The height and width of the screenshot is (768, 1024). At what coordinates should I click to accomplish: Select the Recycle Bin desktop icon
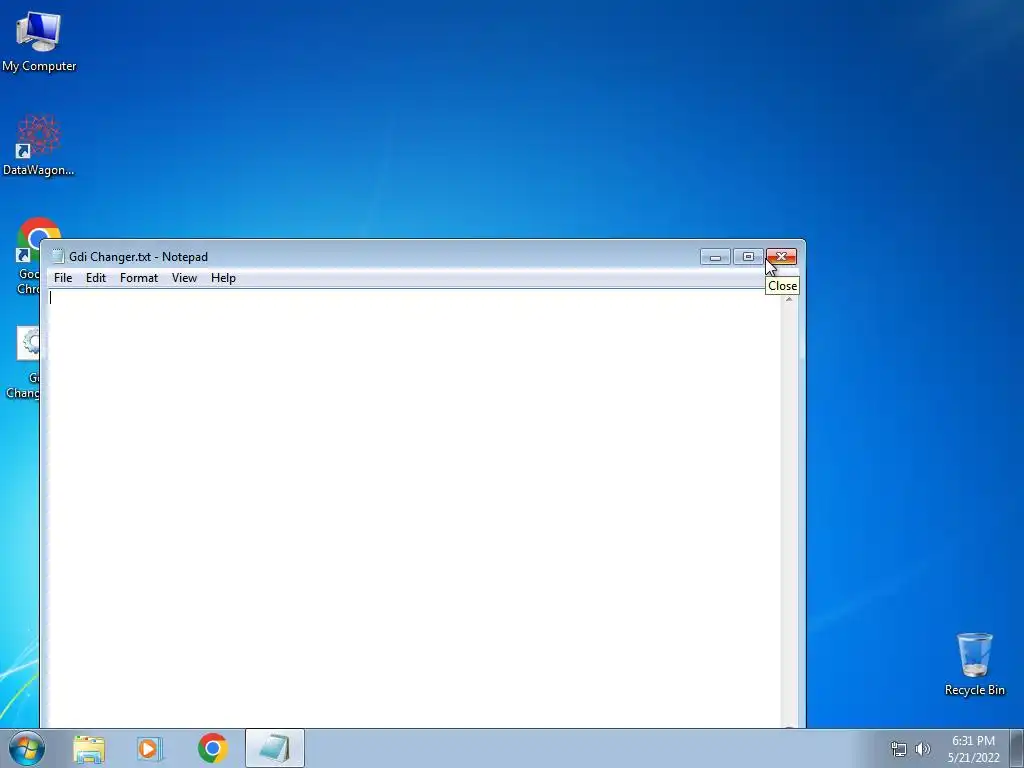pos(974,664)
